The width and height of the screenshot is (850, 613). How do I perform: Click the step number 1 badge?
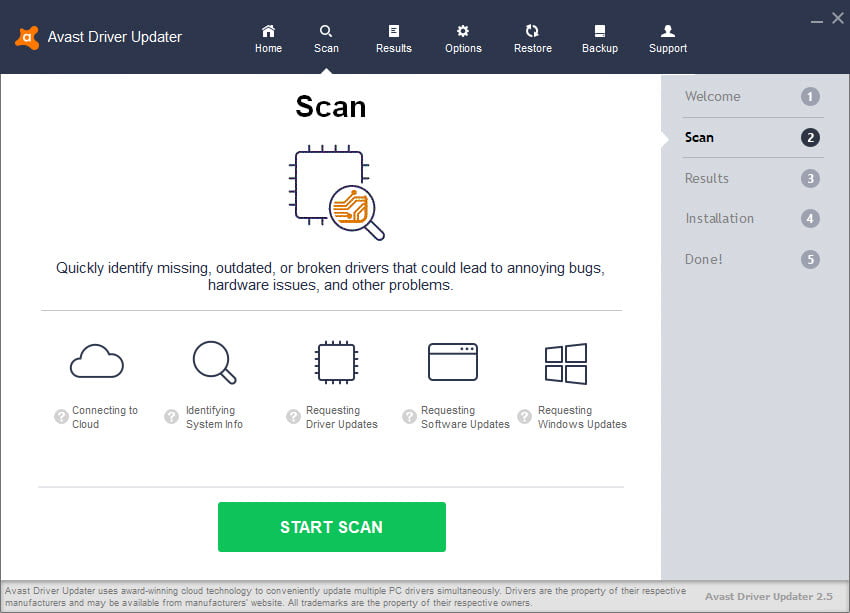point(810,97)
